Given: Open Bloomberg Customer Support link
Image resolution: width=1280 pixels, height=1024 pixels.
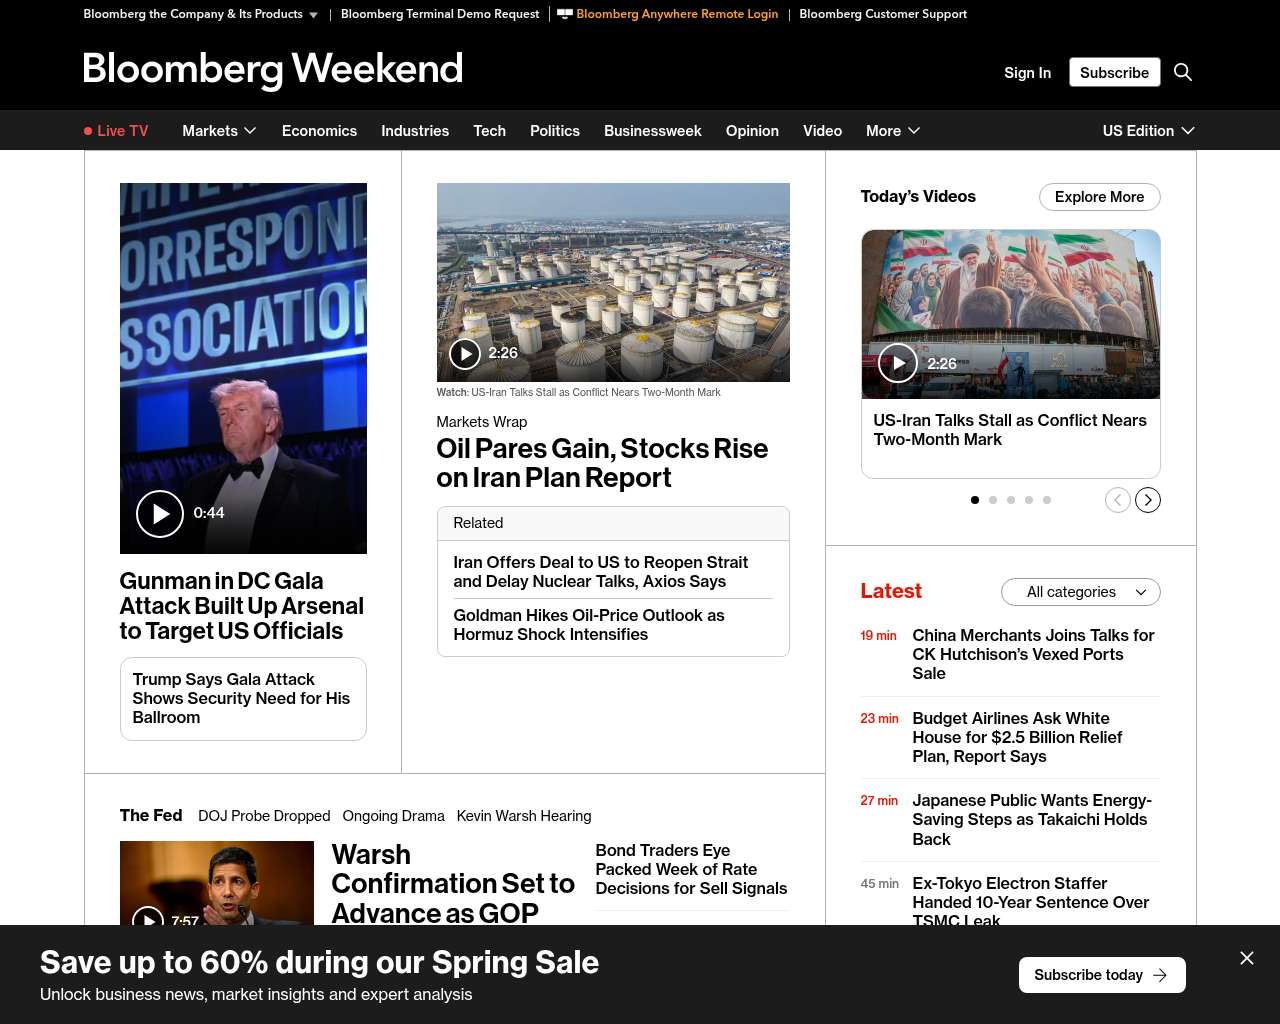Looking at the screenshot, I should pos(883,14).
